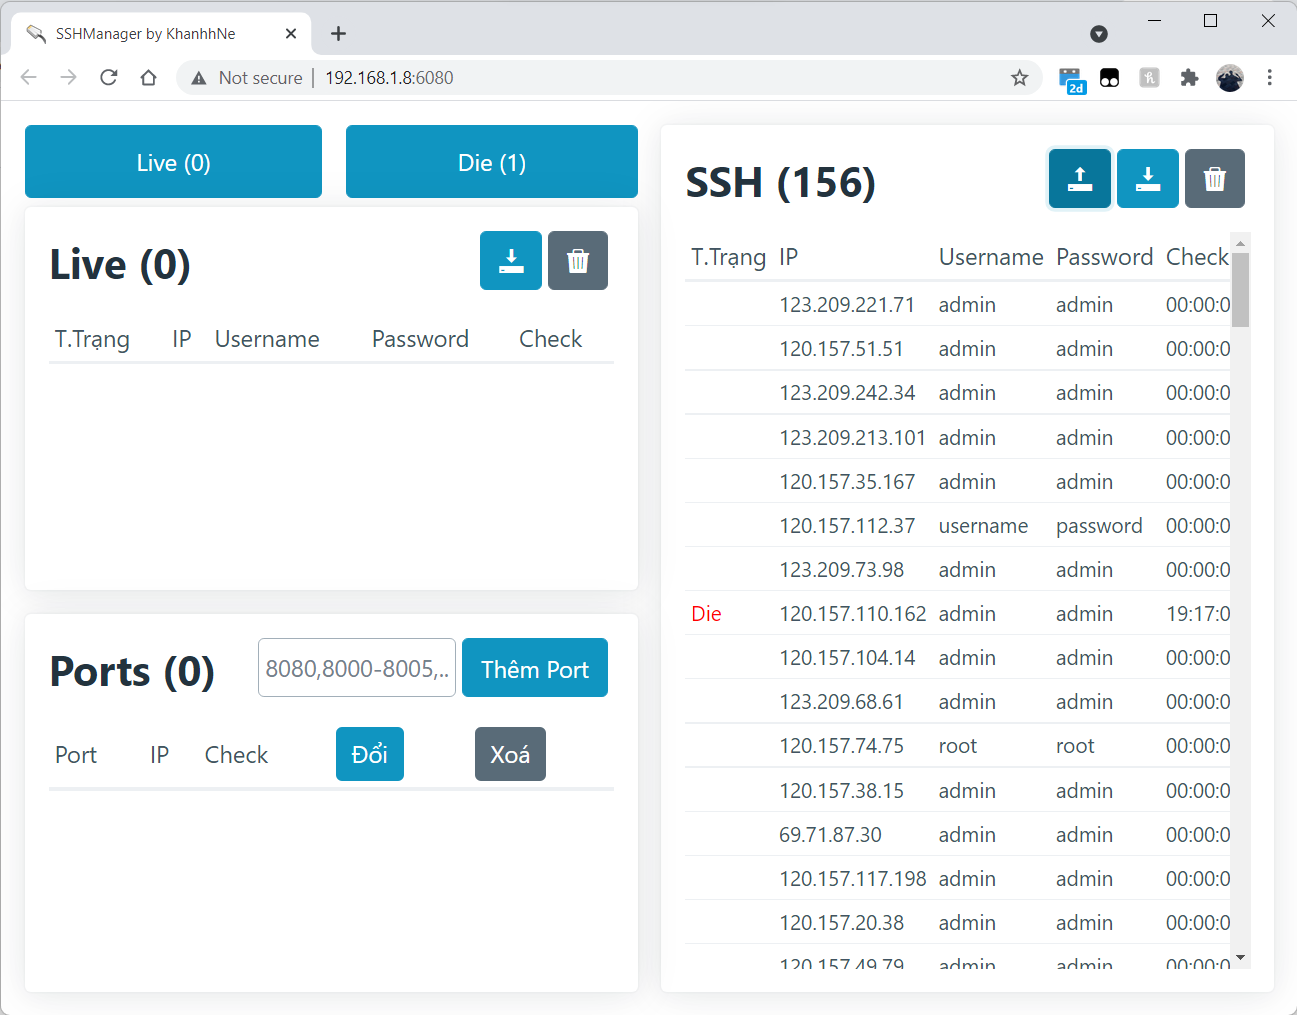Select IP 120.157.20.38 in SSH table
The image size is (1297, 1015).
point(841,923)
